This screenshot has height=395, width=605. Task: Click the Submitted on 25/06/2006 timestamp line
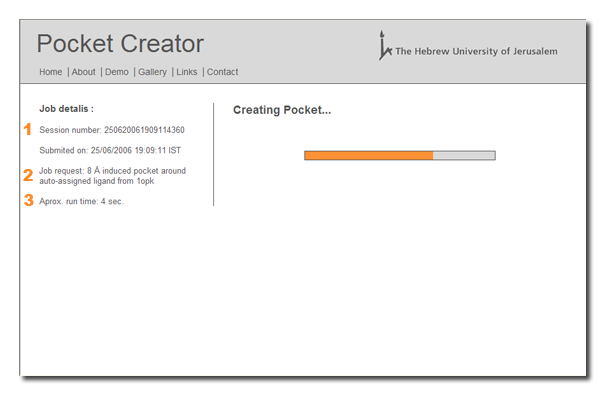(110, 150)
